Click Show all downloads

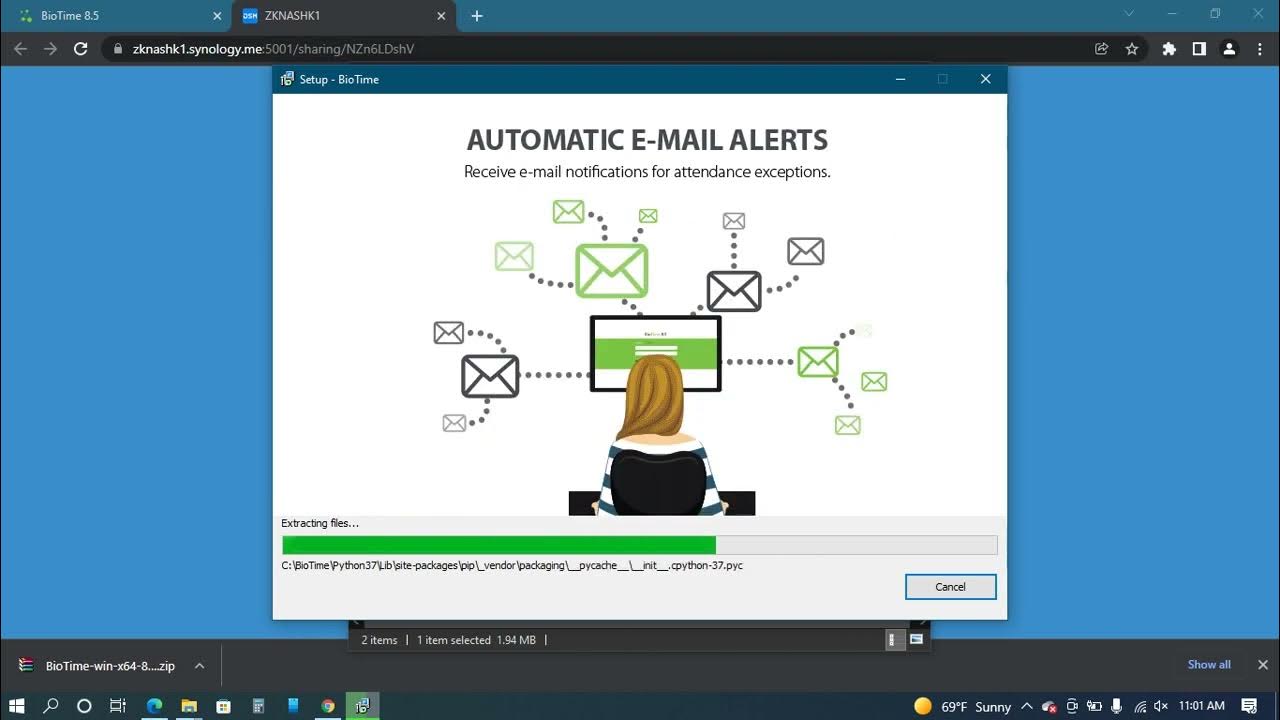point(1209,665)
